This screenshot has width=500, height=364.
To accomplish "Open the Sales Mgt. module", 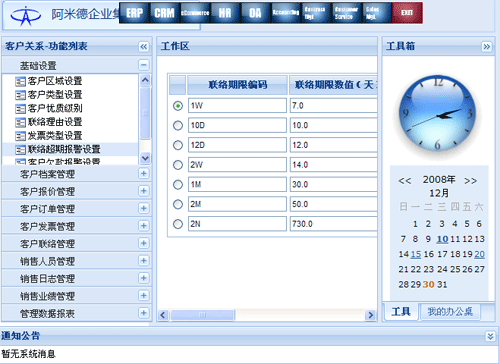I will [377, 13].
